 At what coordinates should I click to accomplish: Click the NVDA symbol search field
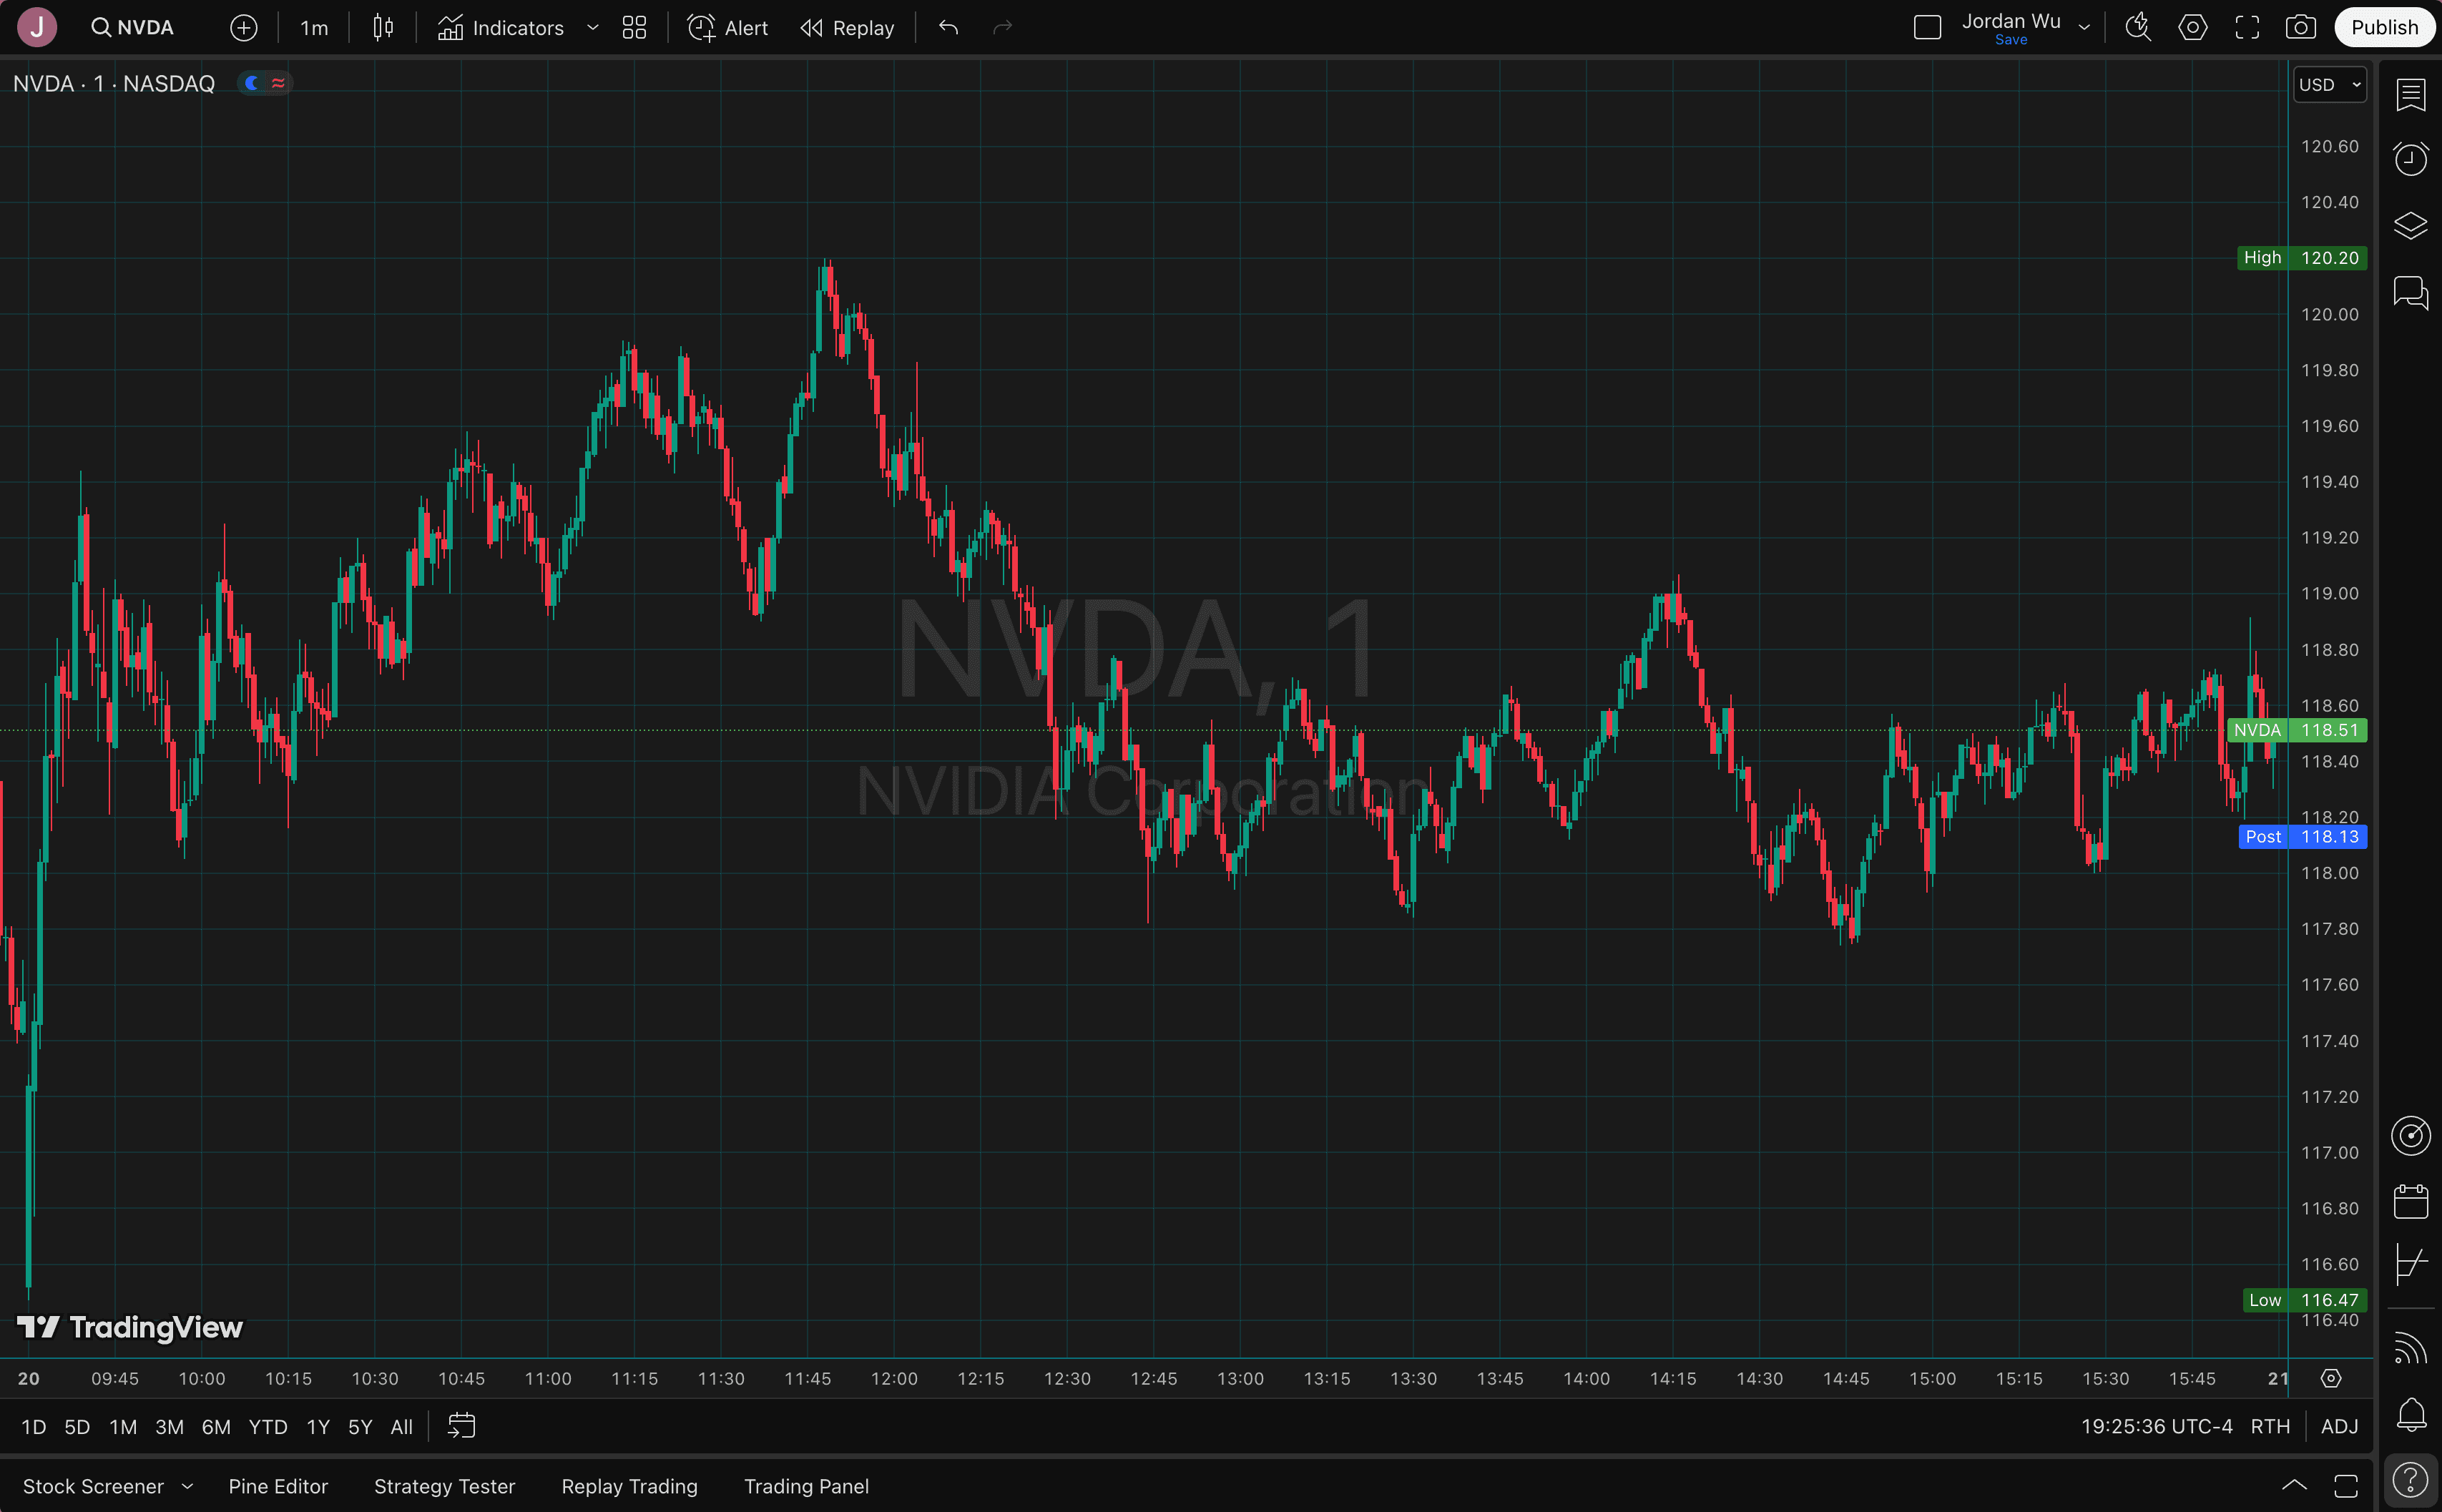click(133, 28)
